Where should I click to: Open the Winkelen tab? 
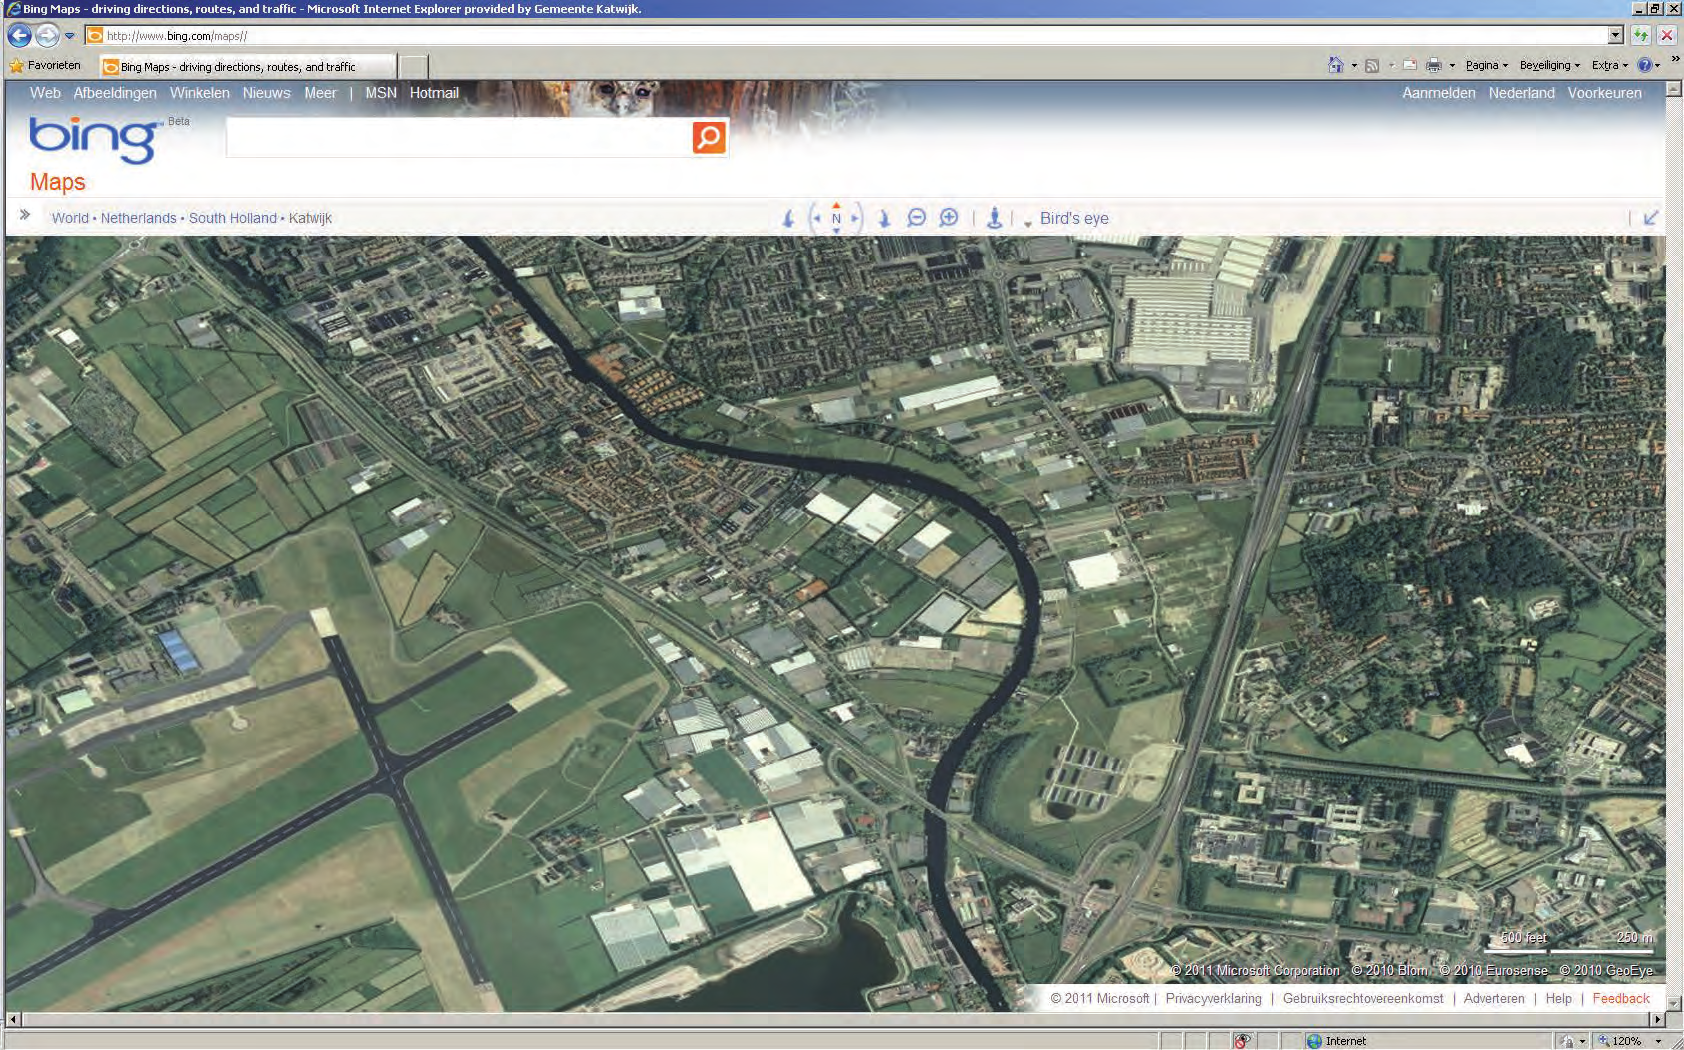click(x=199, y=93)
